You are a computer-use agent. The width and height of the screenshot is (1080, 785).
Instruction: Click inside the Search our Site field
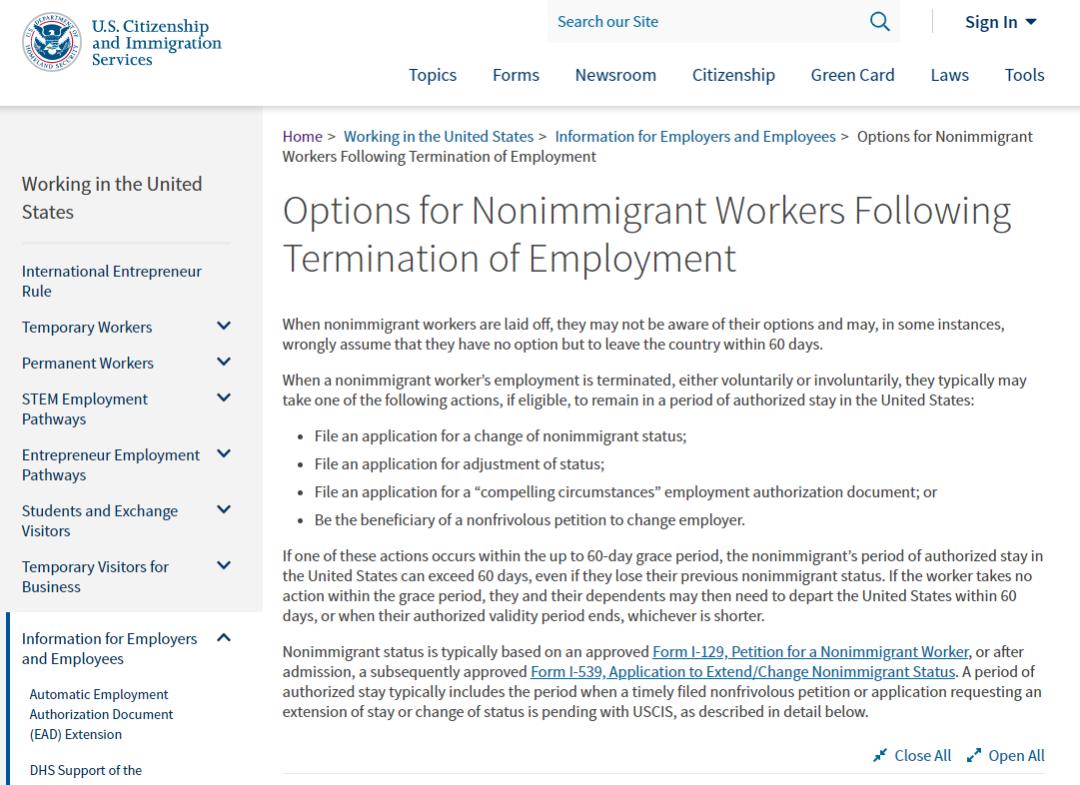point(705,22)
